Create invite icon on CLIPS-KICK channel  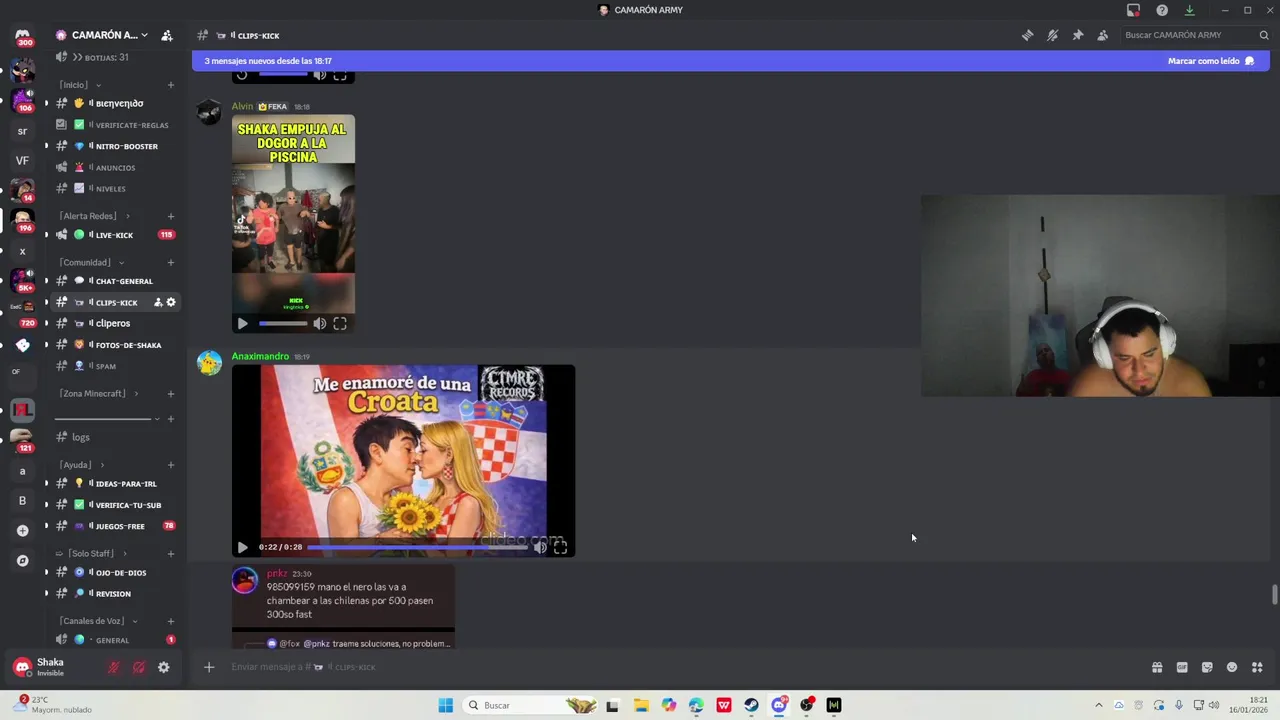(158, 302)
